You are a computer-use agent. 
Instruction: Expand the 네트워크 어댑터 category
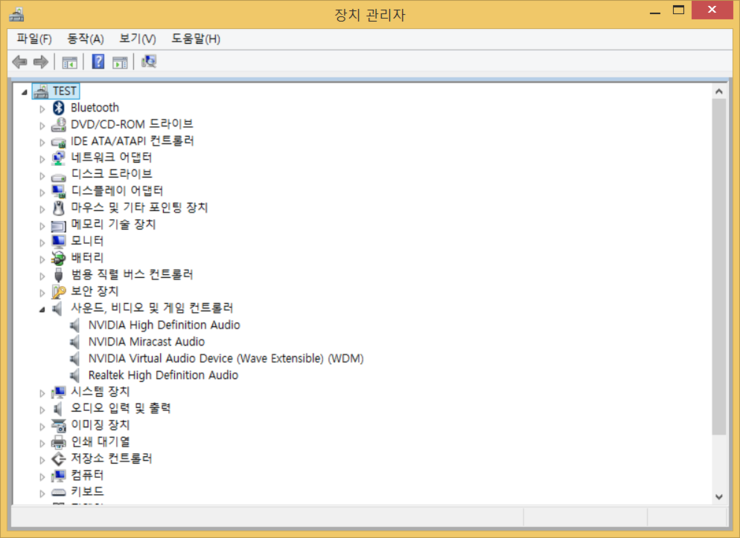pos(42,159)
